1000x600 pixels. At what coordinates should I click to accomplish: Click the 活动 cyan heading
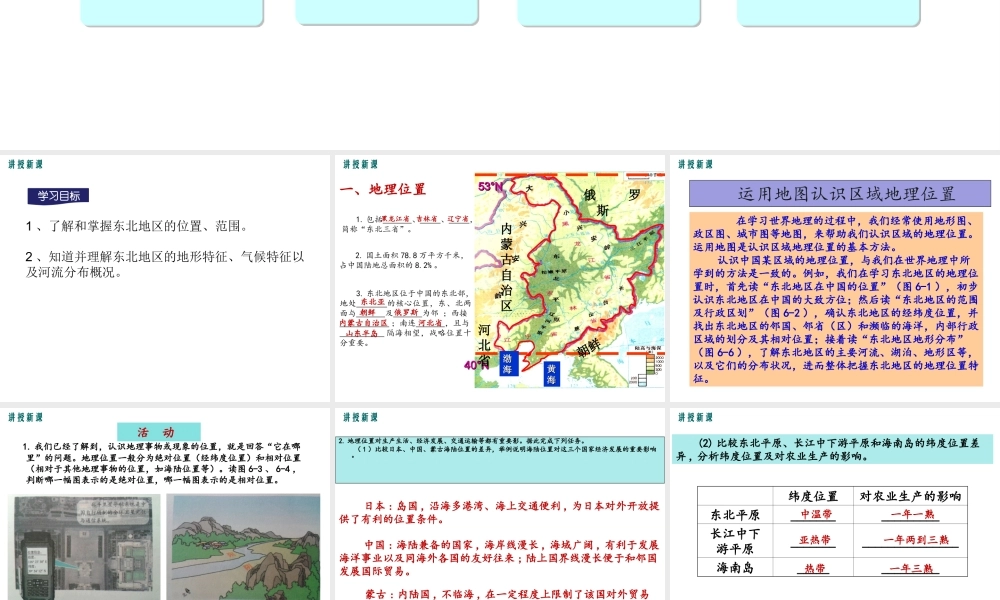tap(159, 432)
